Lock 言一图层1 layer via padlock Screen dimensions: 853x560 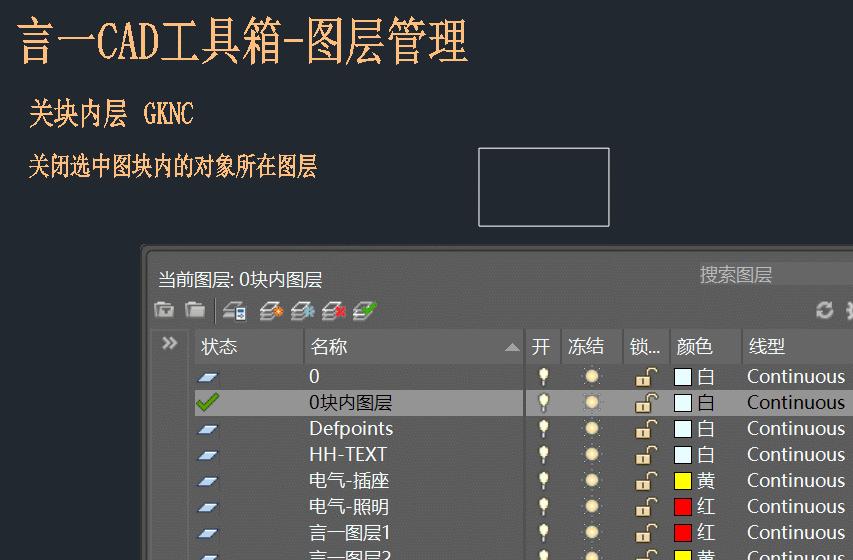[x=646, y=533]
